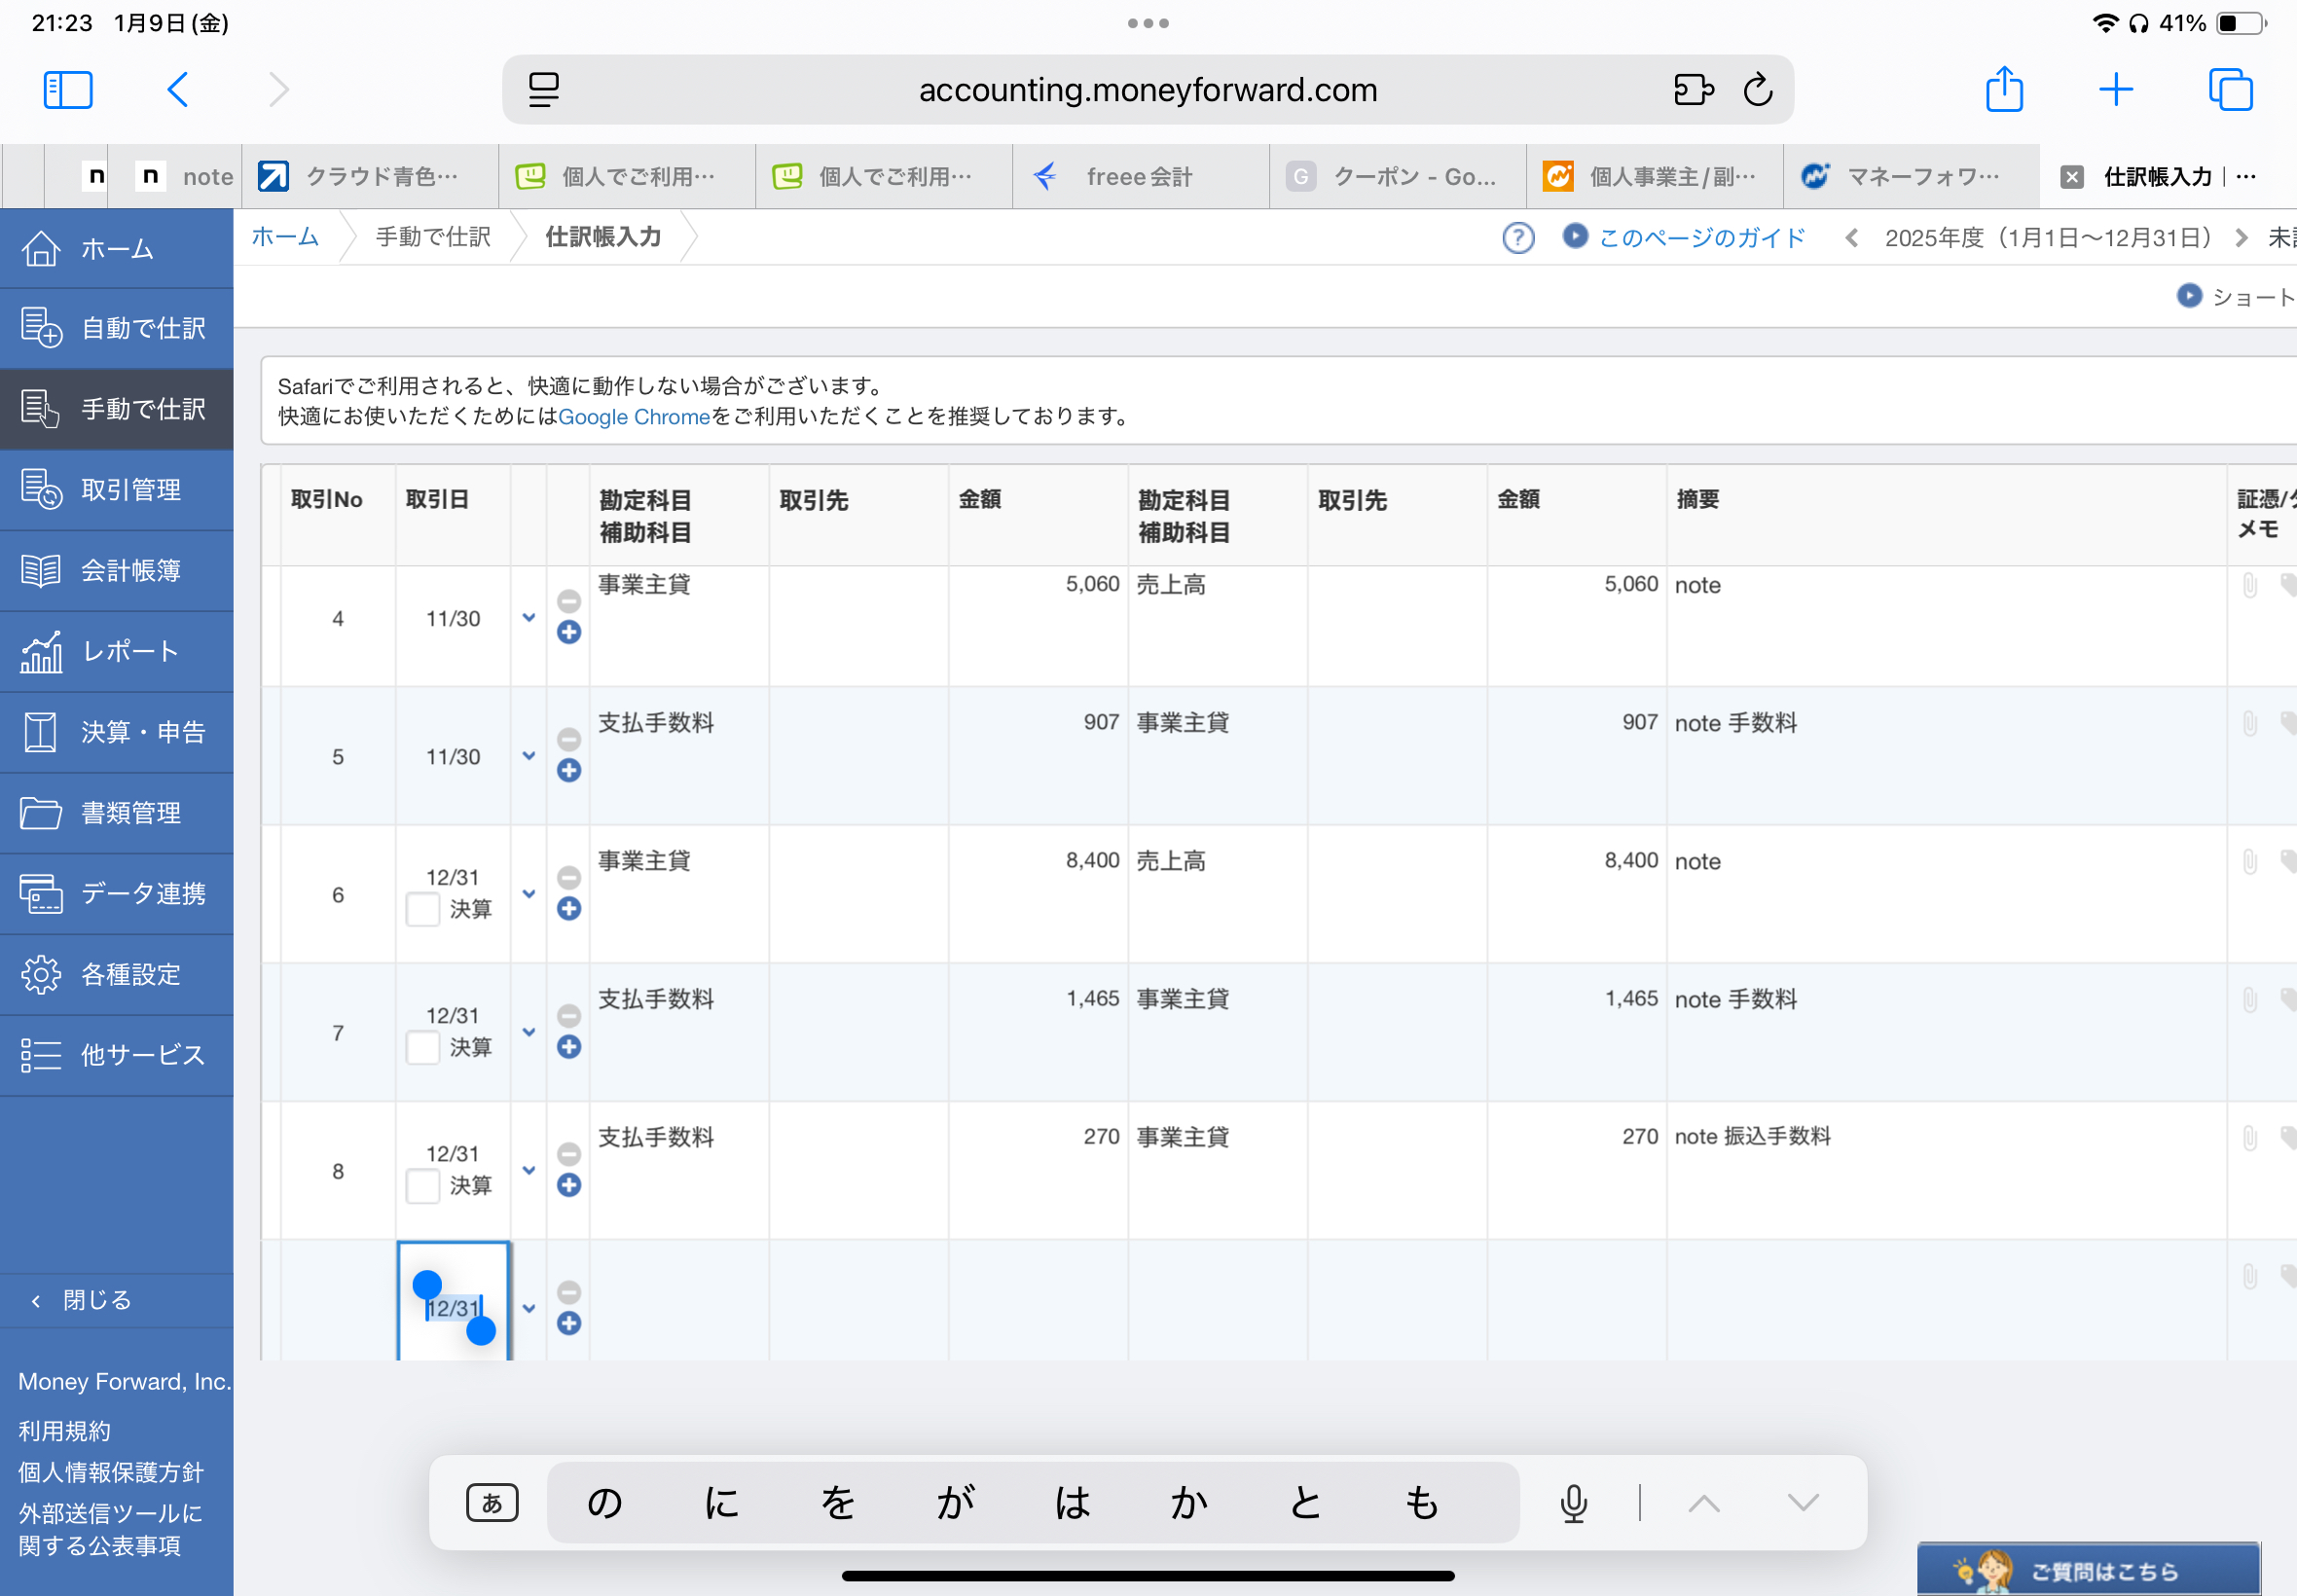Image resolution: width=2297 pixels, height=1596 pixels.
Task: Go to previous fiscal year chevron
Action: 1851,238
